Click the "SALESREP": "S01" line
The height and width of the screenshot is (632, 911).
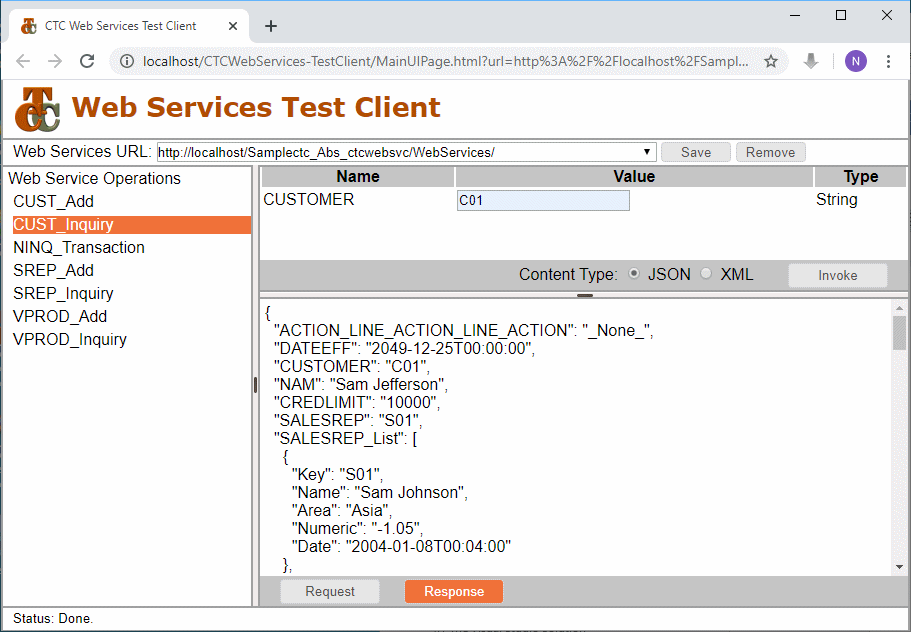click(348, 421)
